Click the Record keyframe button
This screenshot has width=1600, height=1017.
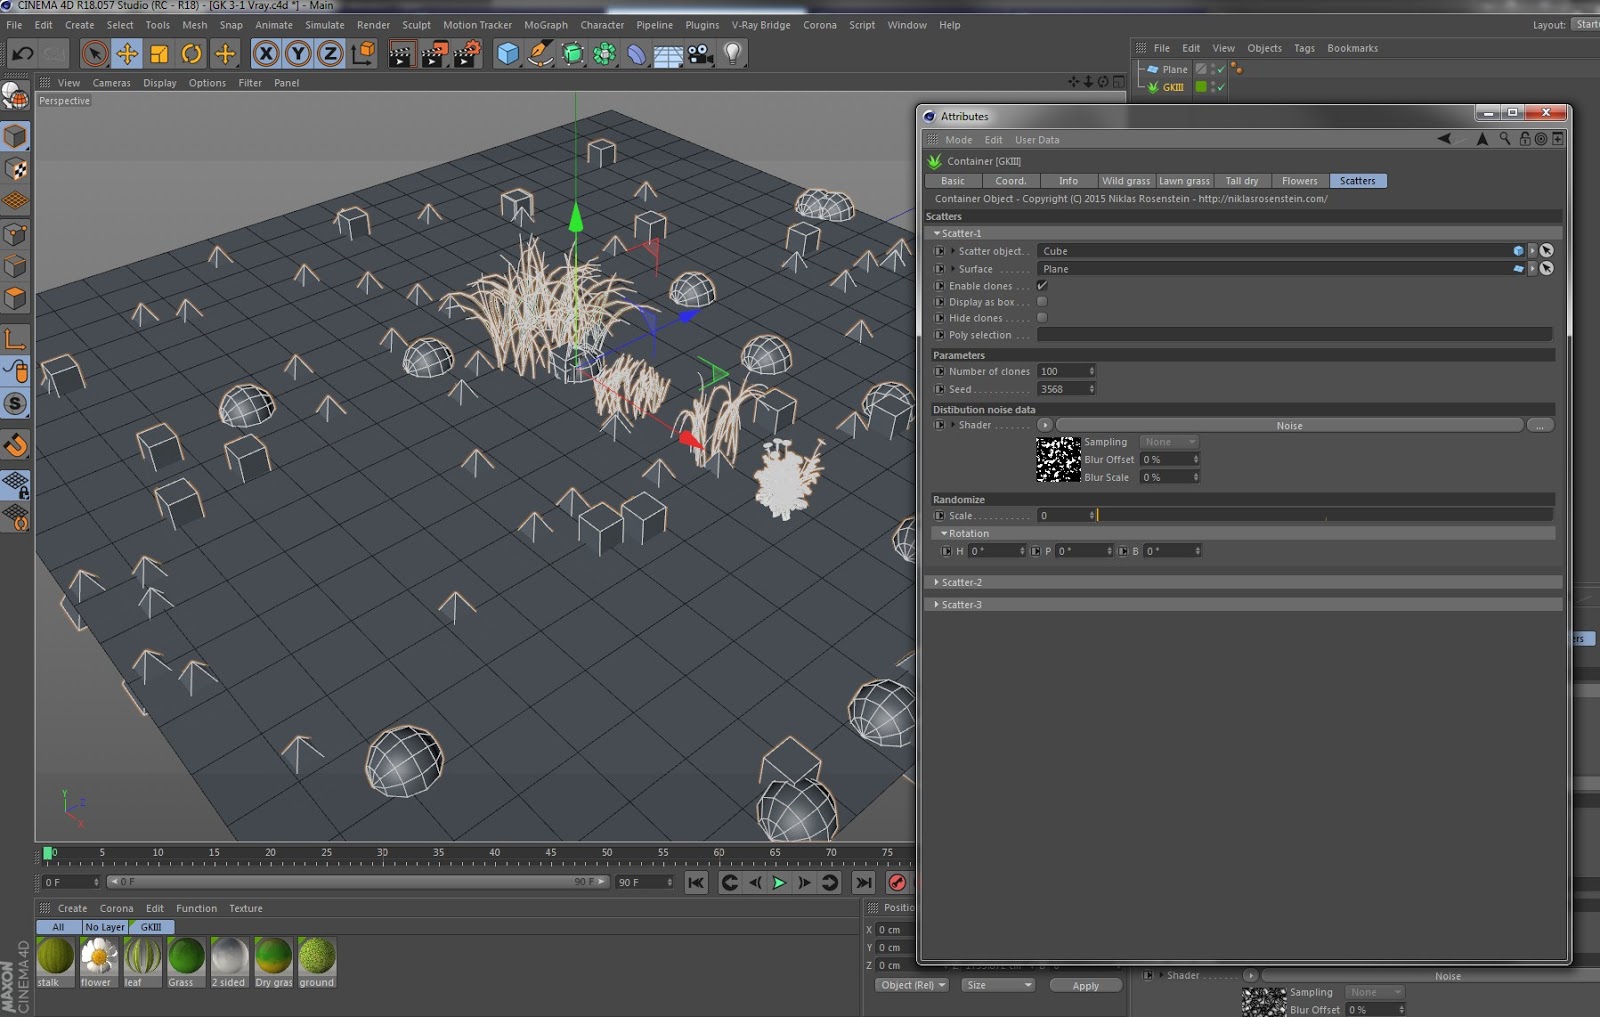(x=897, y=882)
